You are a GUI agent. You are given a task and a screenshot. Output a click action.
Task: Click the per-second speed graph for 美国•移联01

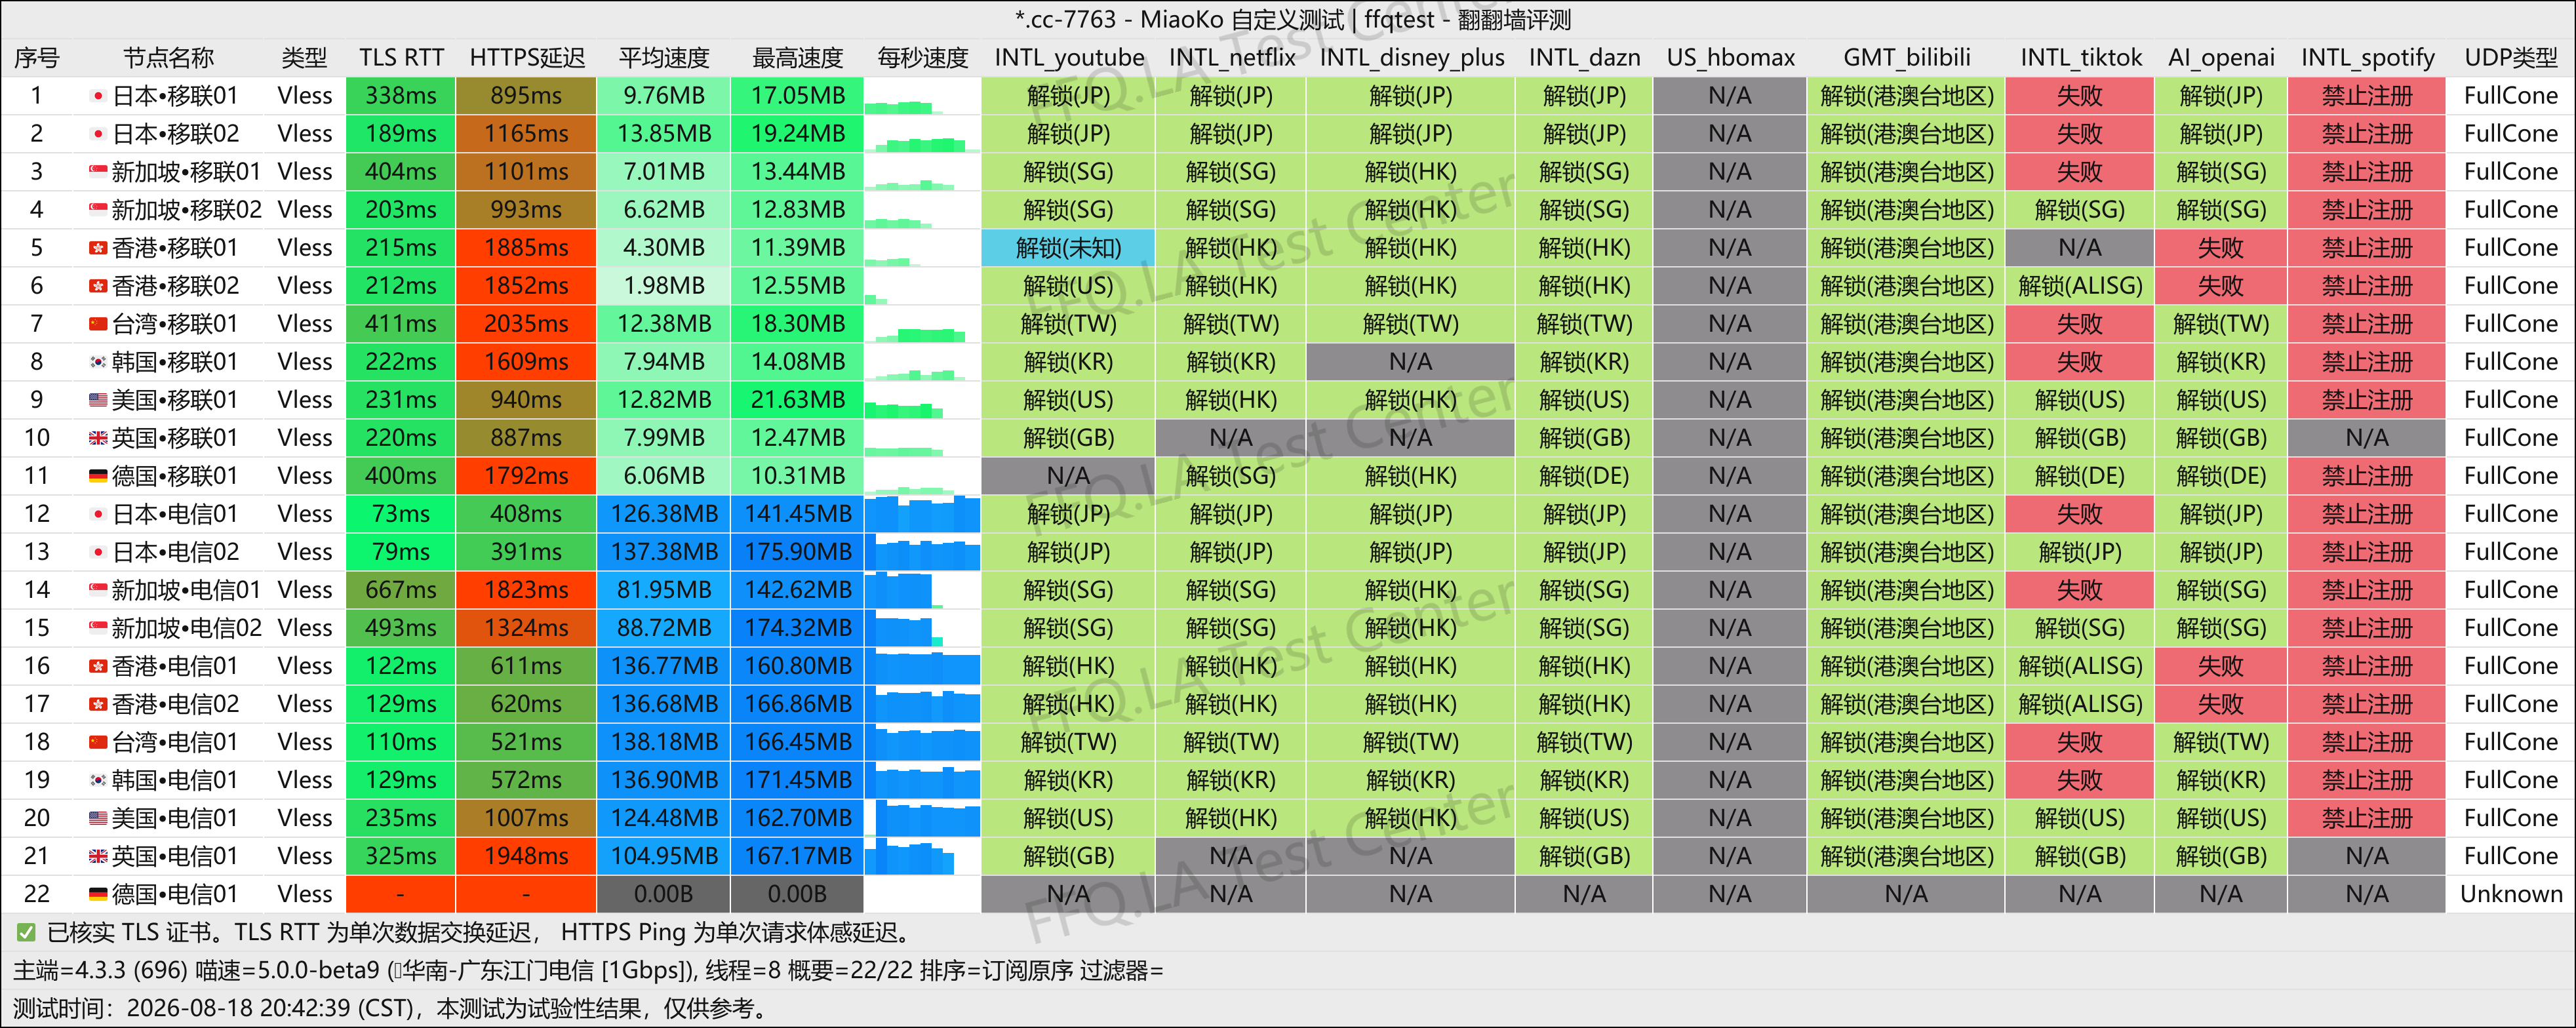[x=922, y=400]
